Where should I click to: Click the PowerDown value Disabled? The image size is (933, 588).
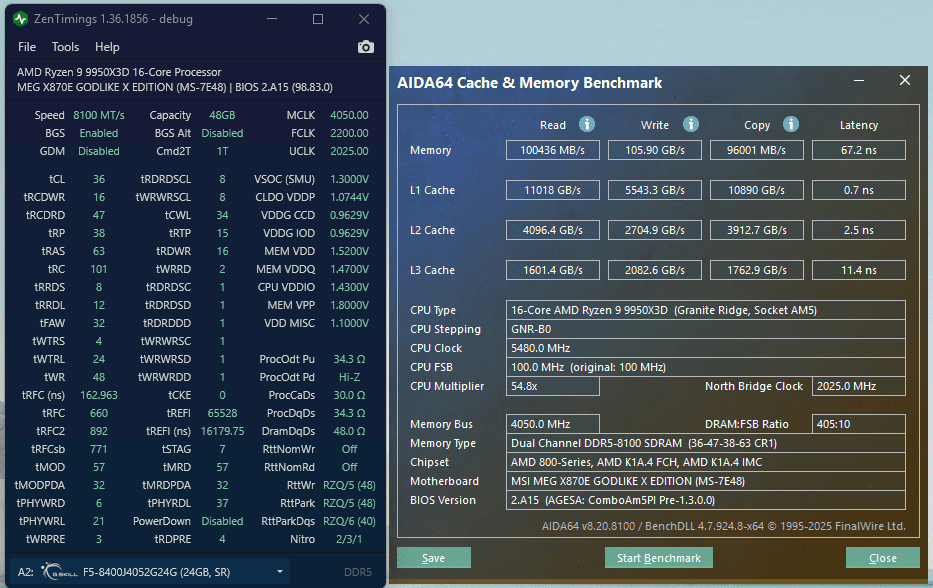pyautogui.click(x=222, y=521)
